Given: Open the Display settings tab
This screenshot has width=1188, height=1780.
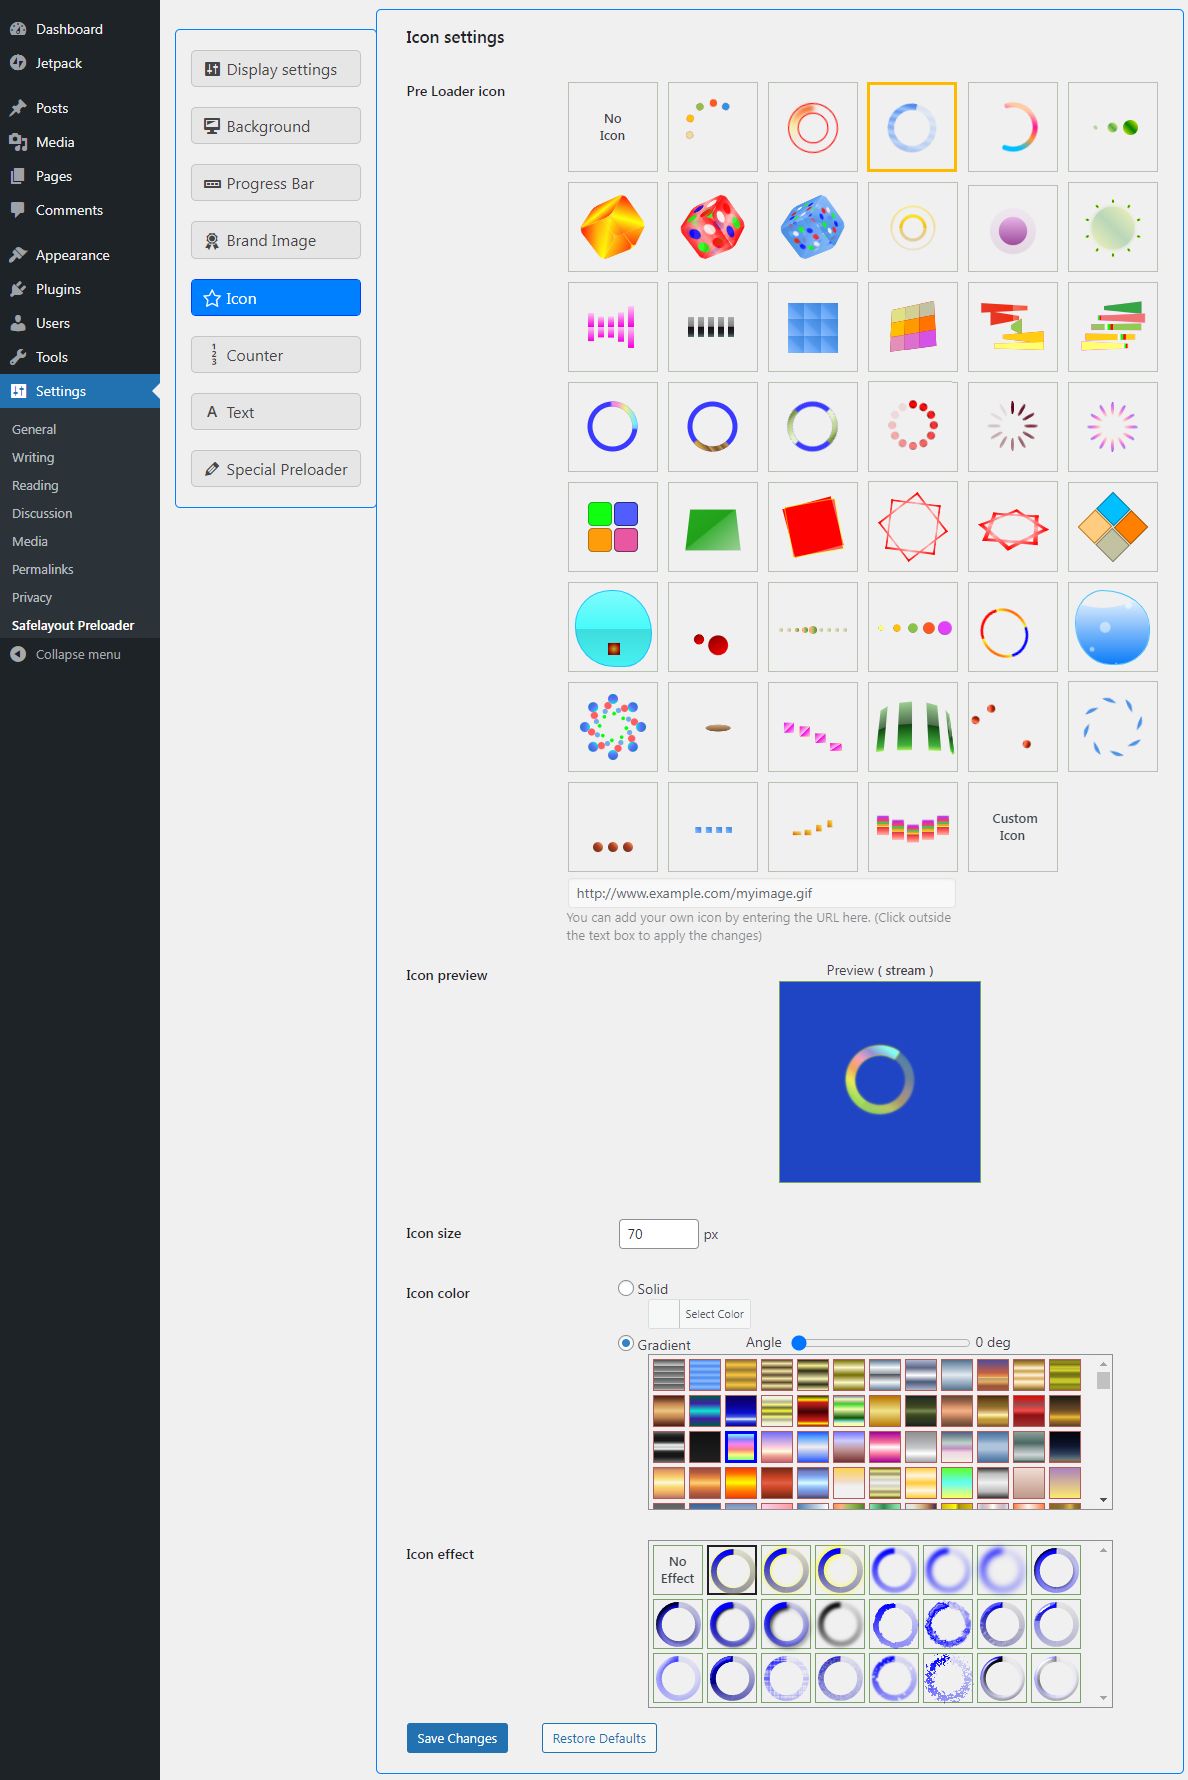Looking at the screenshot, I should 276,69.
